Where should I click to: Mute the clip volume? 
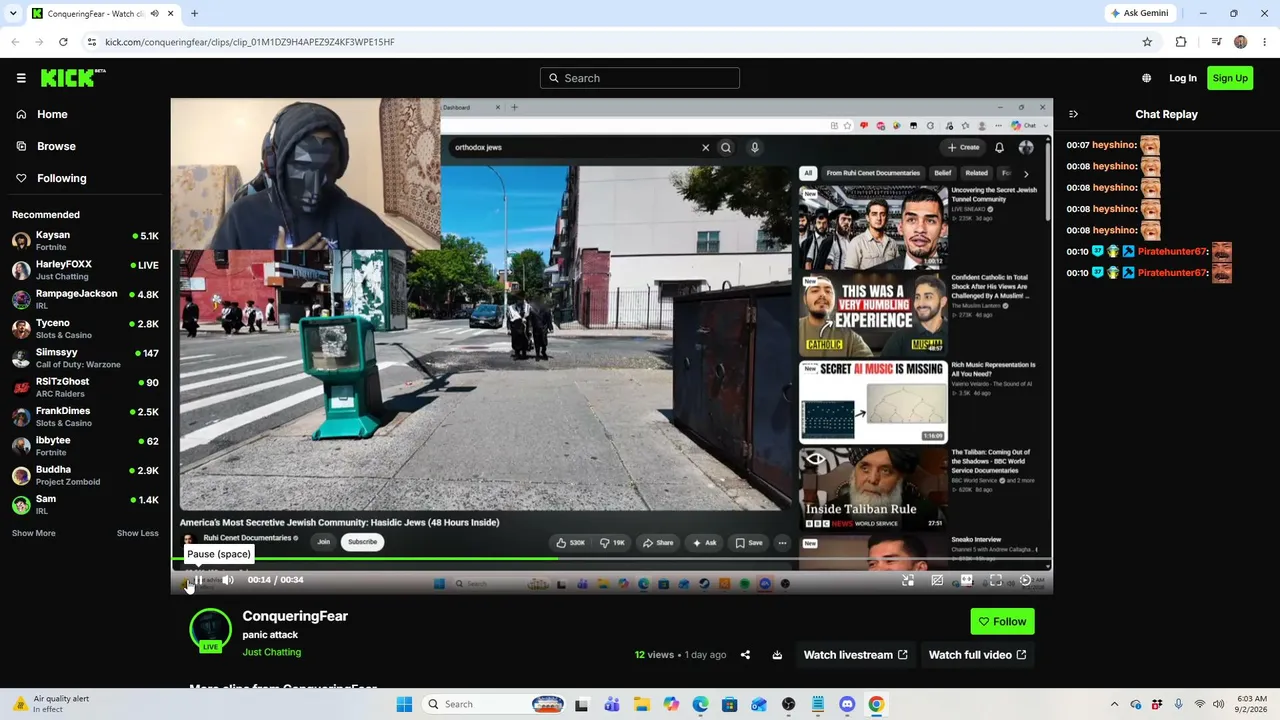tap(228, 580)
